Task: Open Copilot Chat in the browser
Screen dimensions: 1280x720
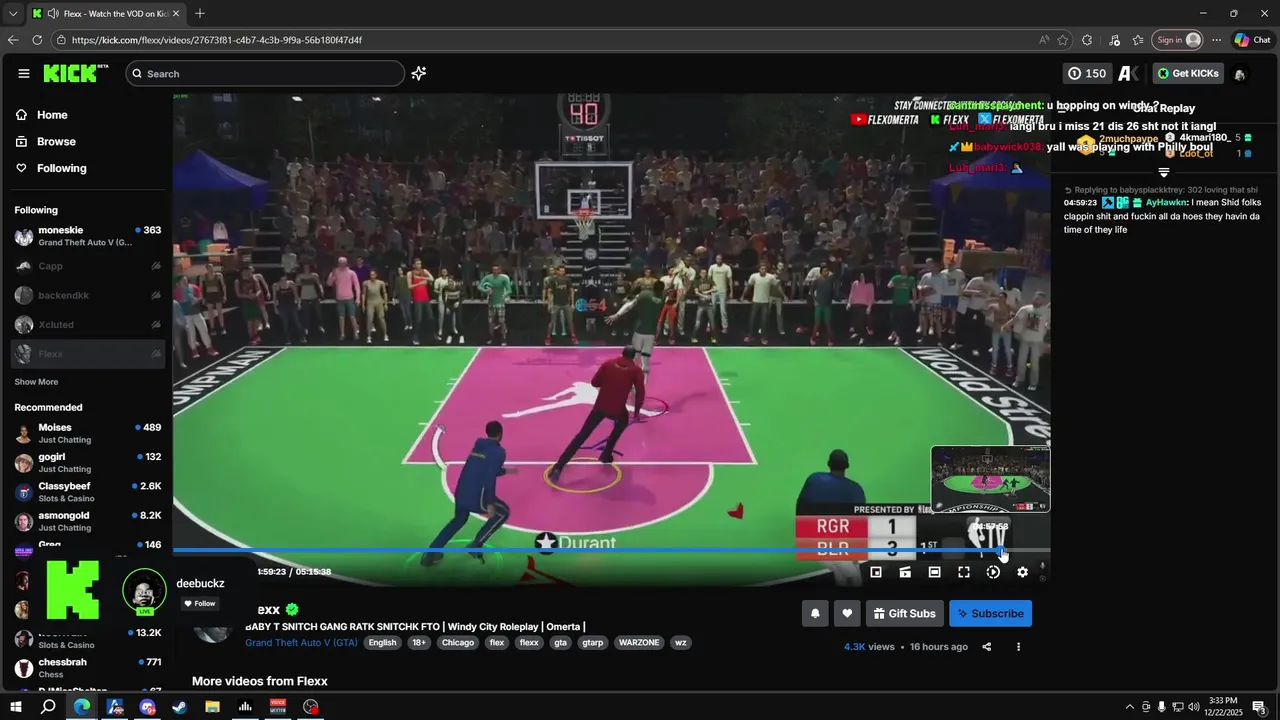Action: [x=1252, y=40]
